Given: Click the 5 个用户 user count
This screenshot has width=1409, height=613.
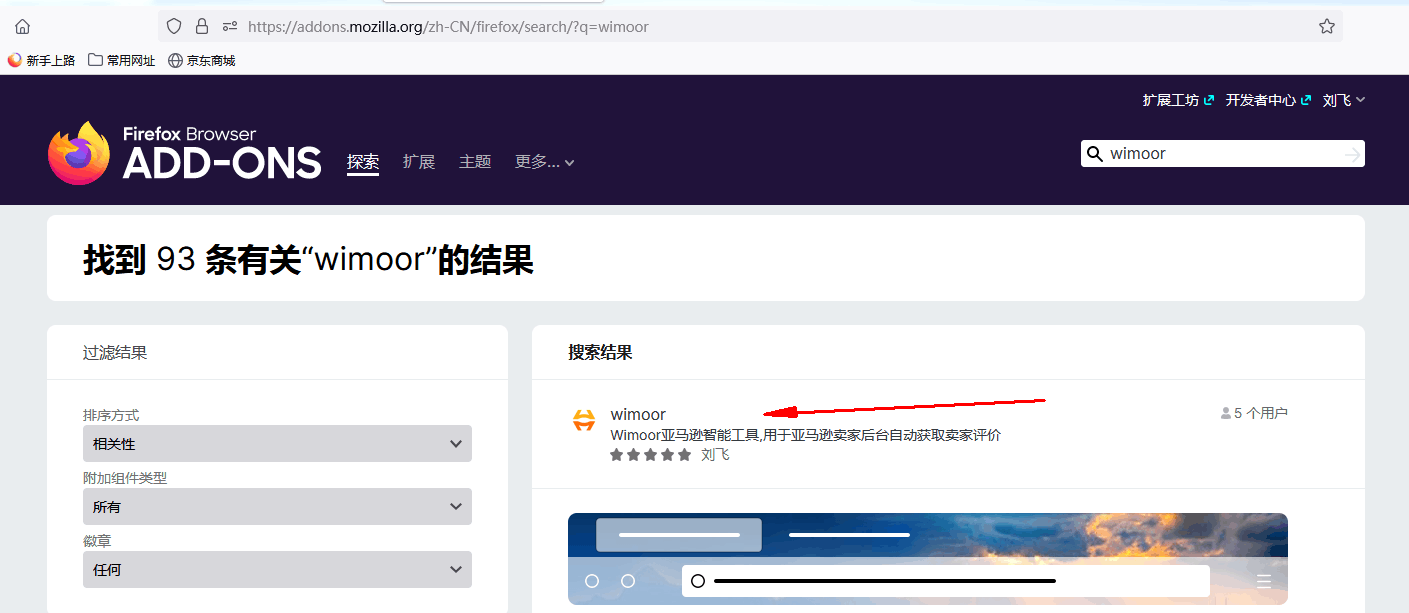Looking at the screenshot, I should tap(1254, 413).
